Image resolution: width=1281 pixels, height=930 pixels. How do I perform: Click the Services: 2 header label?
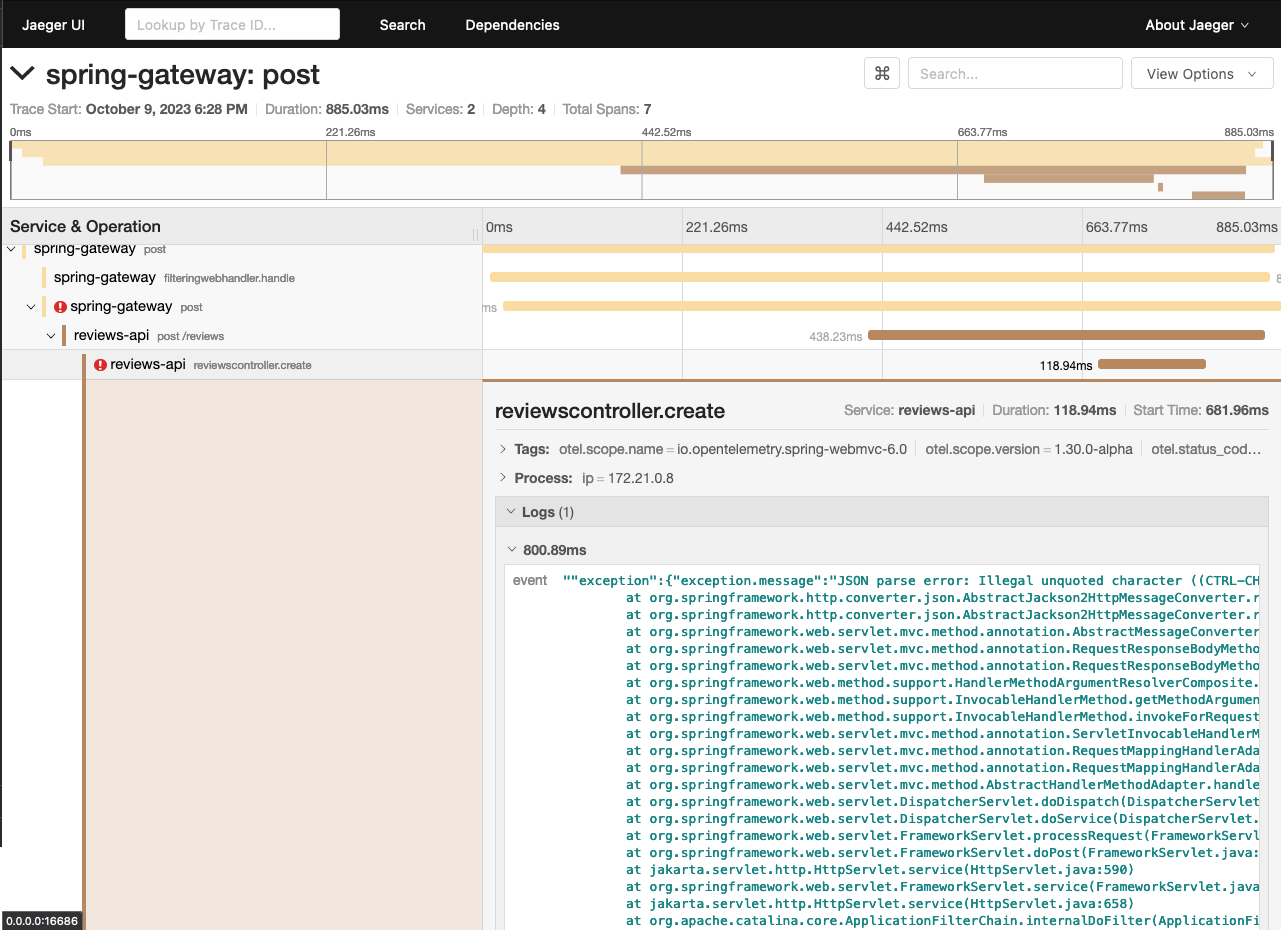point(441,109)
